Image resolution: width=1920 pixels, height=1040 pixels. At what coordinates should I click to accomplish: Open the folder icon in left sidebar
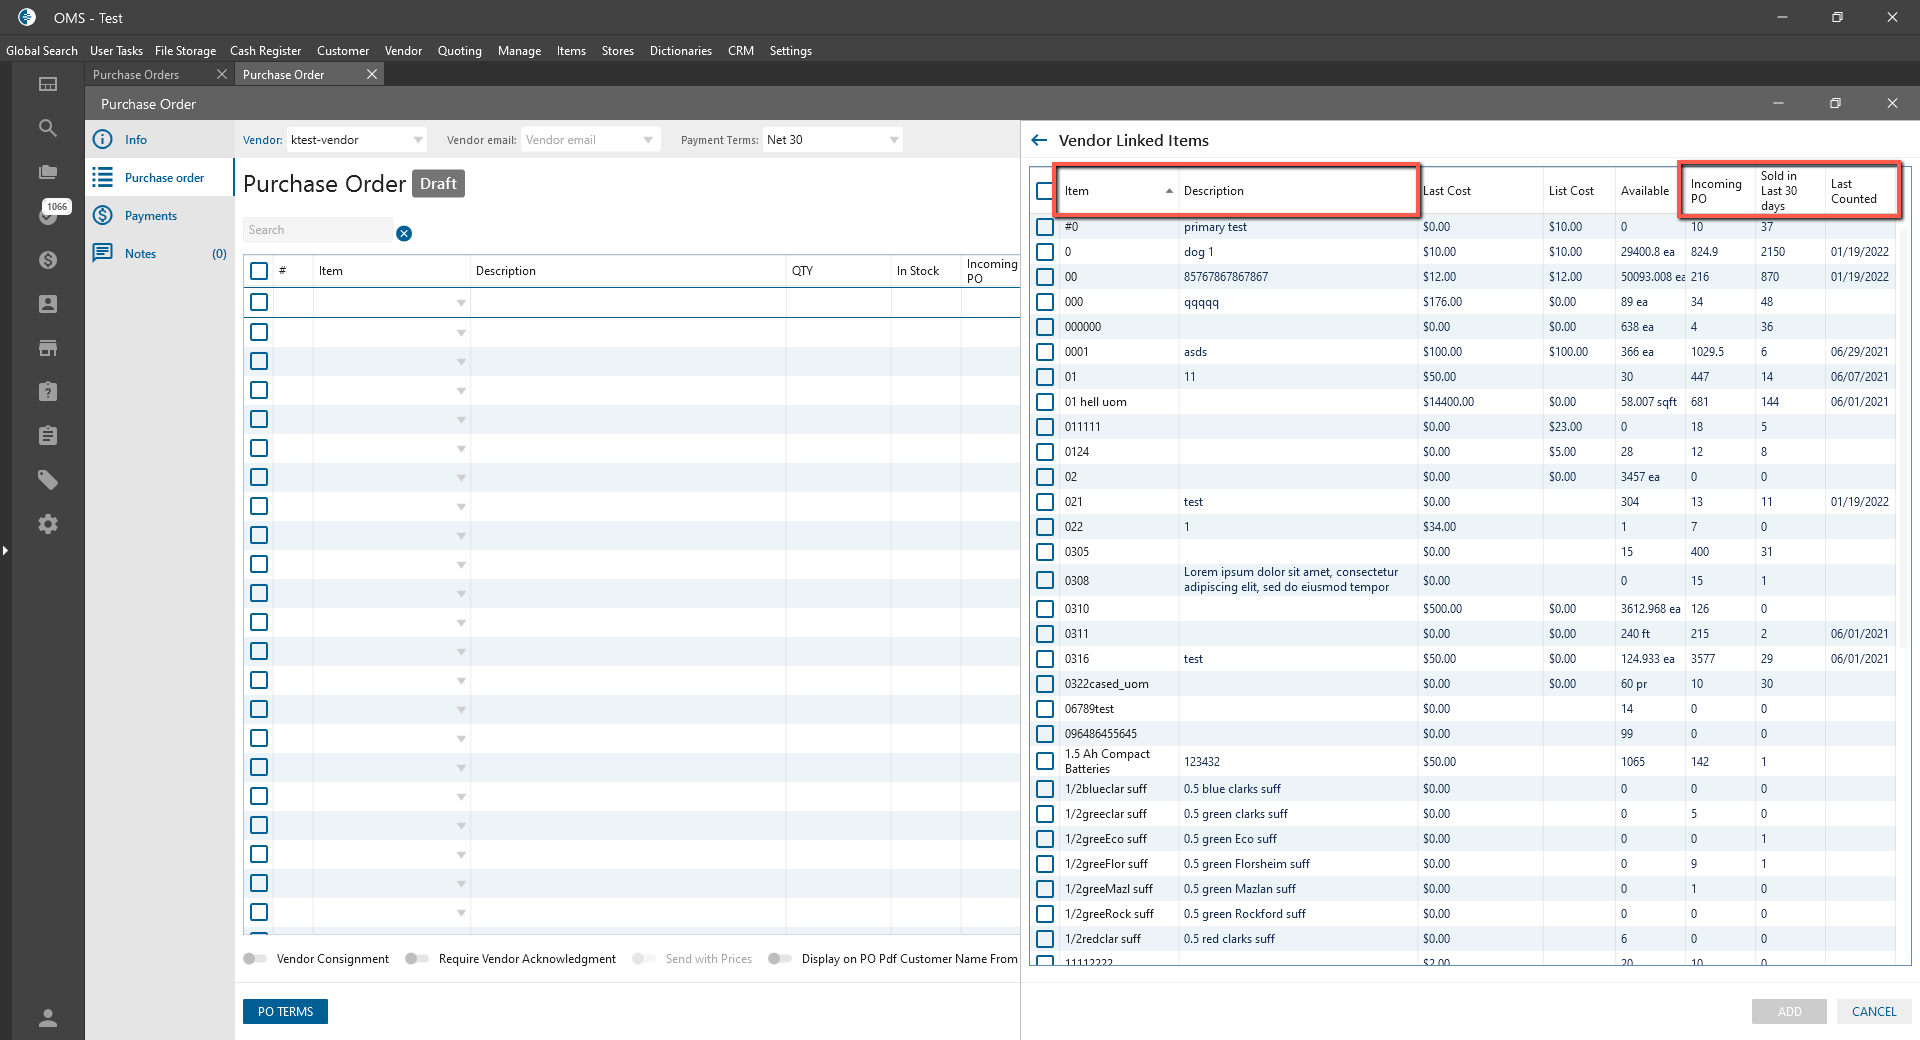pyautogui.click(x=47, y=172)
